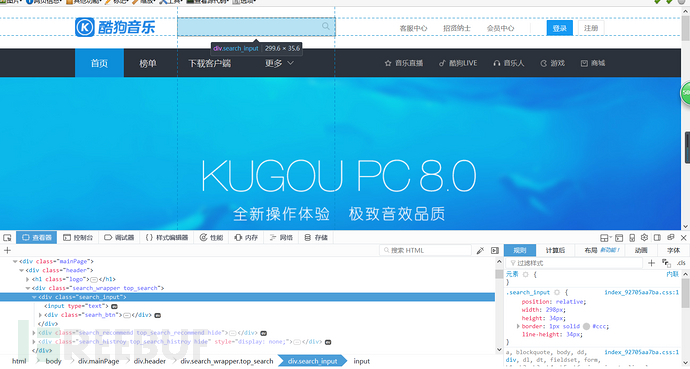Switch to 字体 fonts tab
690x369 pixels.
tap(673, 250)
